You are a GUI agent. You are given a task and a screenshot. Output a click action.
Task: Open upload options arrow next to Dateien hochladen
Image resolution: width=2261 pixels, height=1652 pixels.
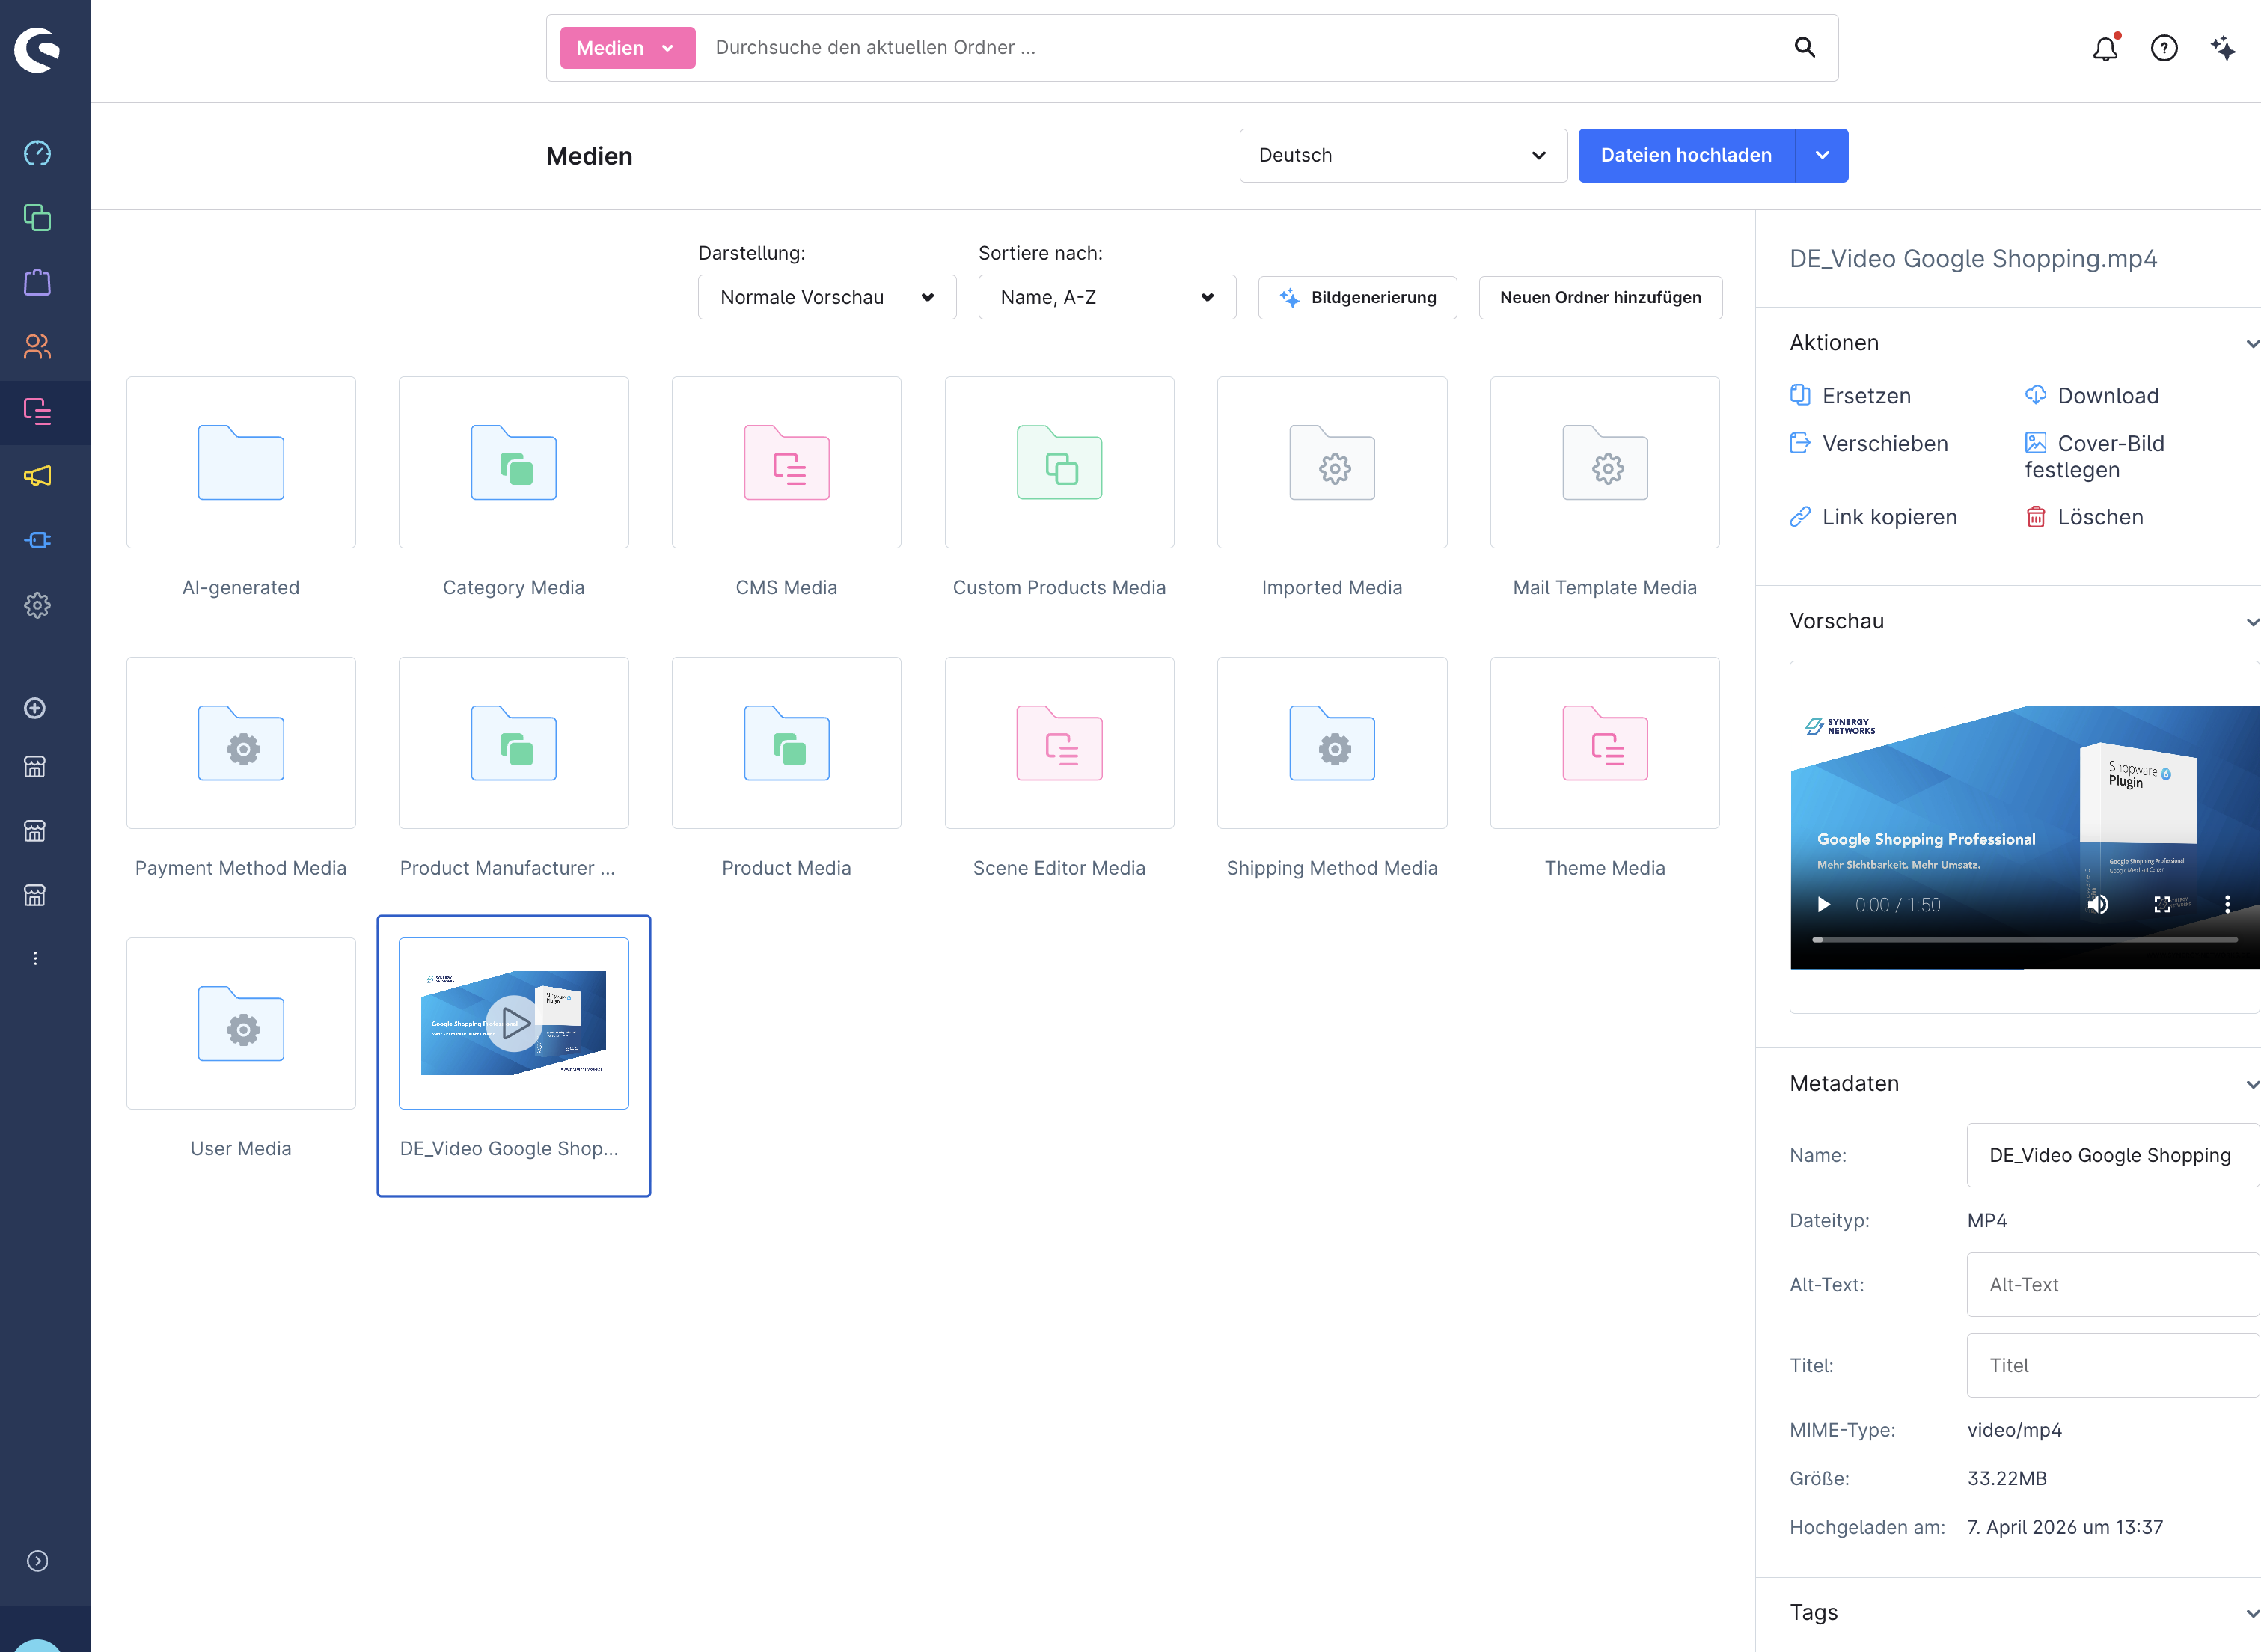tap(1822, 155)
